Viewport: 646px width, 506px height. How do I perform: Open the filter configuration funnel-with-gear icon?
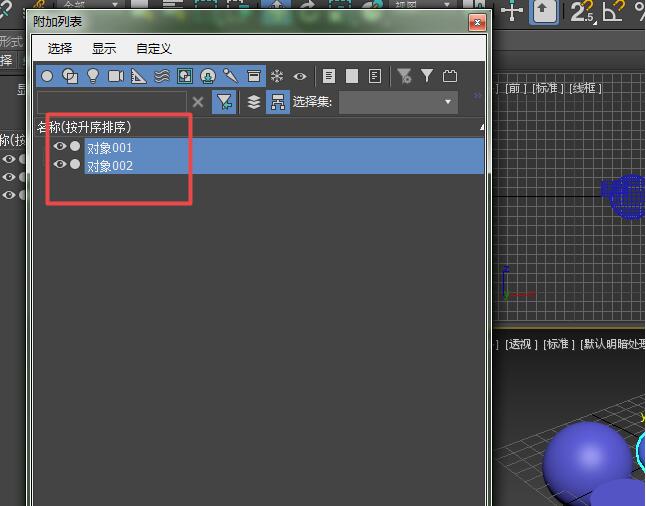point(404,76)
